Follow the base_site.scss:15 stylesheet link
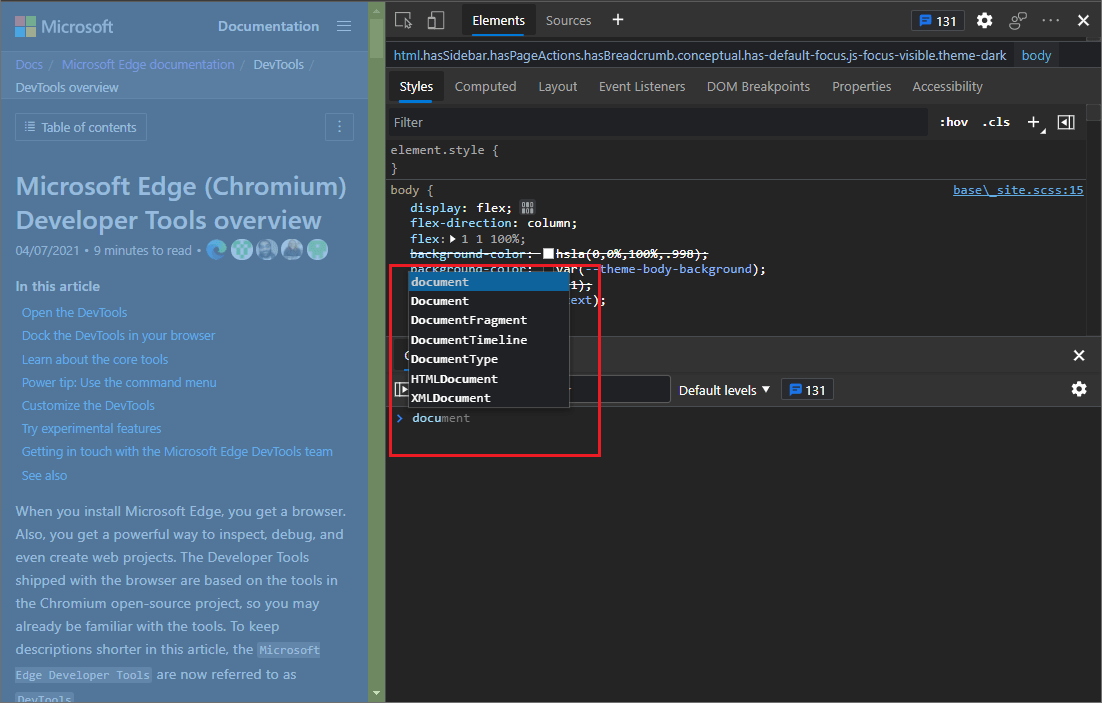 [x=1018, y=189]
